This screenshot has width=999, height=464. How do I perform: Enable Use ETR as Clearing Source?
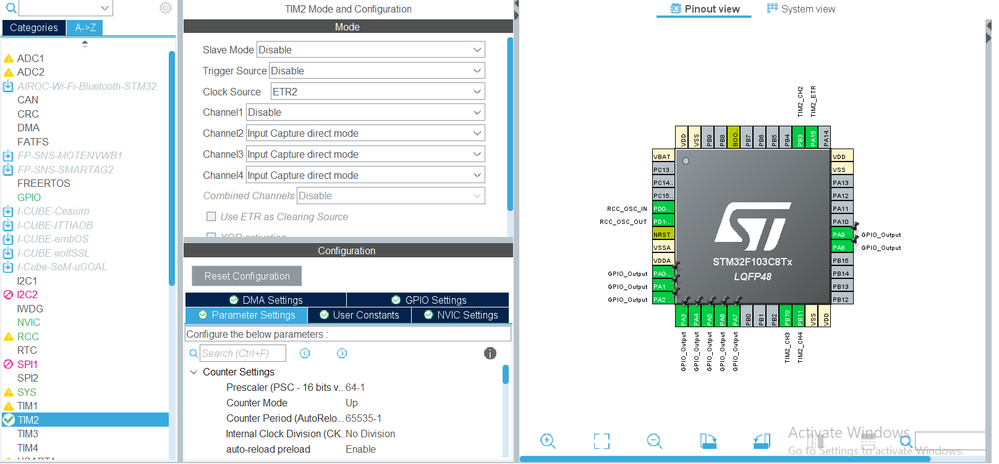[x=211, y=217]
